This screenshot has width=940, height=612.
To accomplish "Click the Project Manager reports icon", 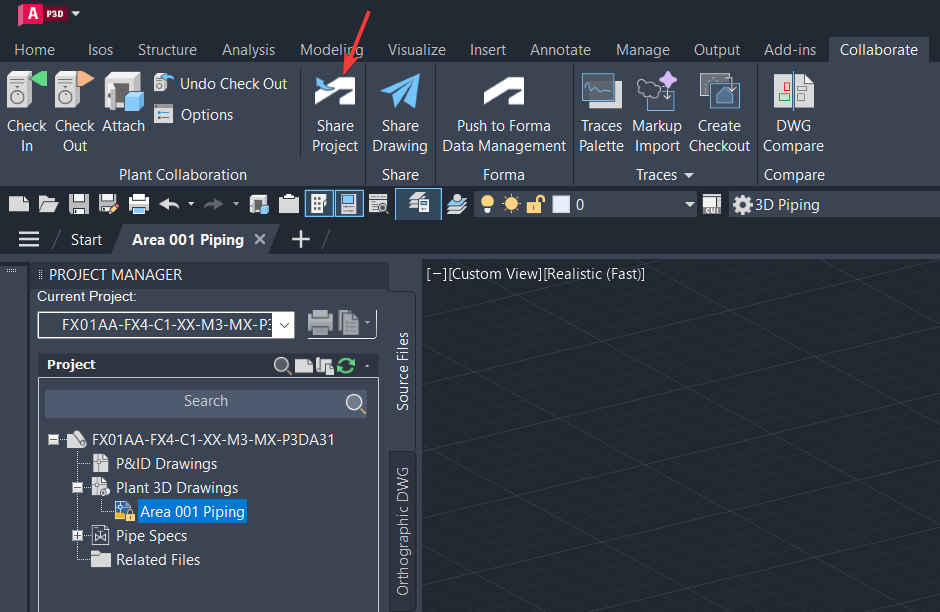I will tap(349, 322).
